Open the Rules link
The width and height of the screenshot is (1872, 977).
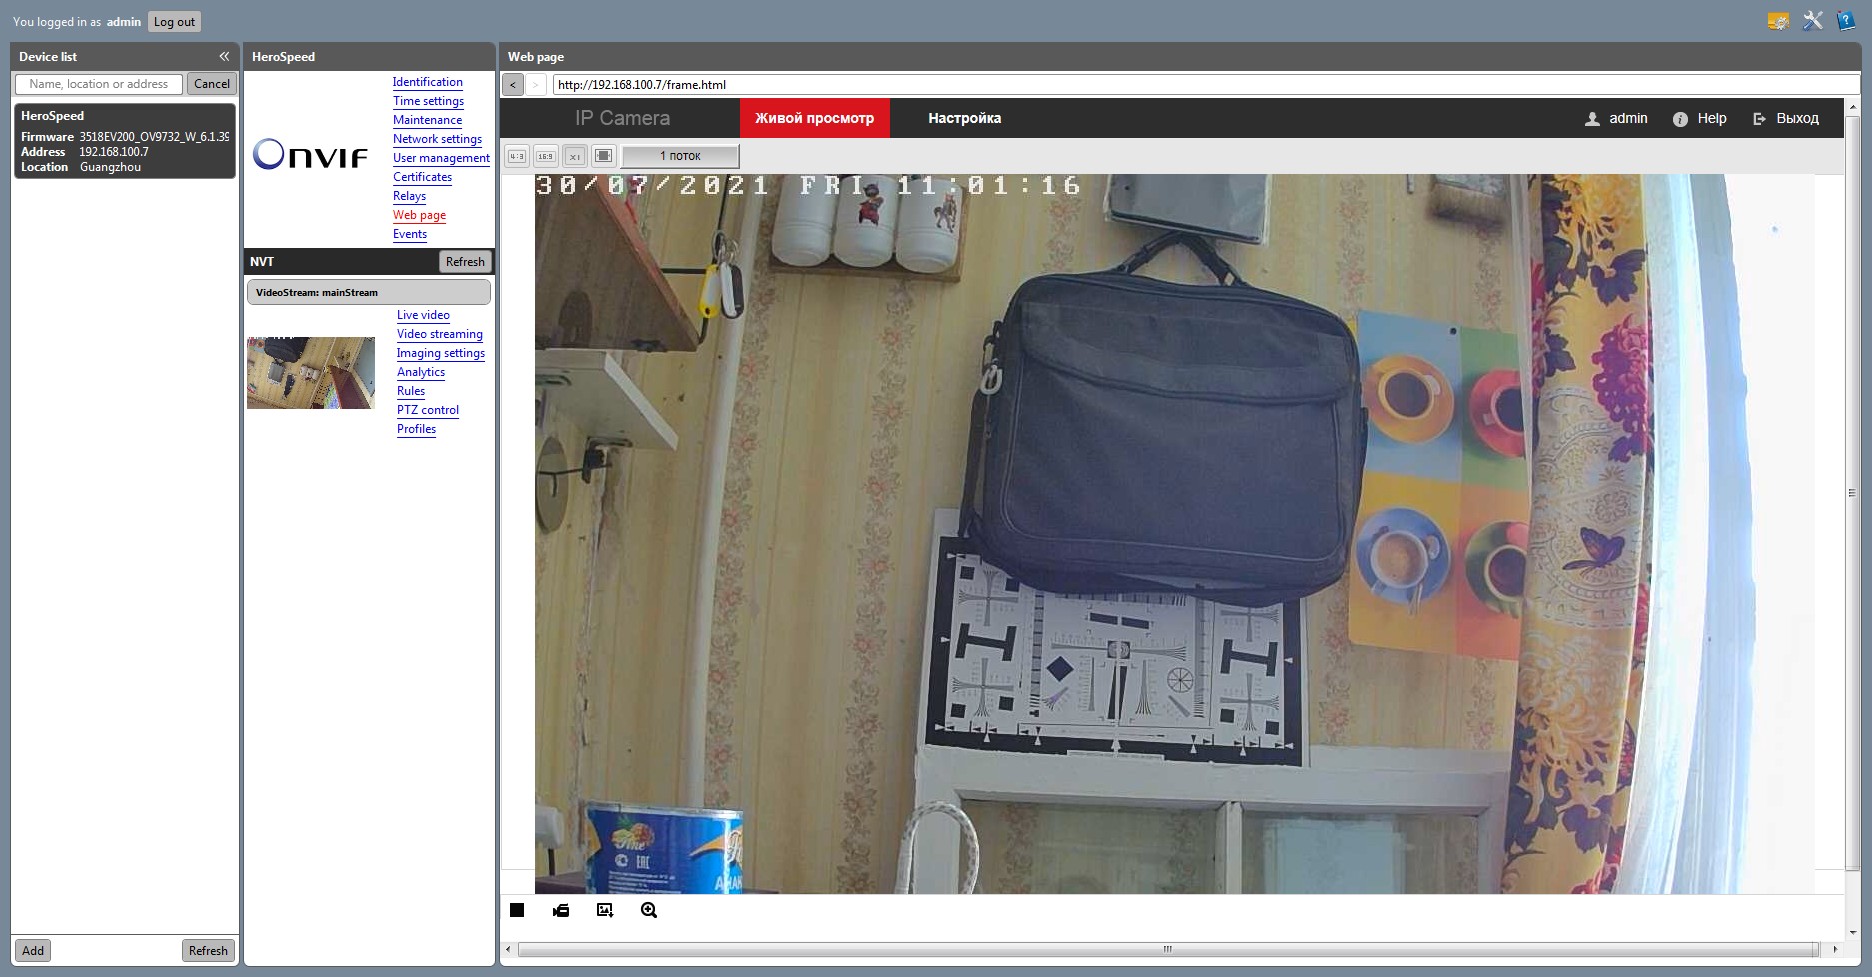(411, 391)
